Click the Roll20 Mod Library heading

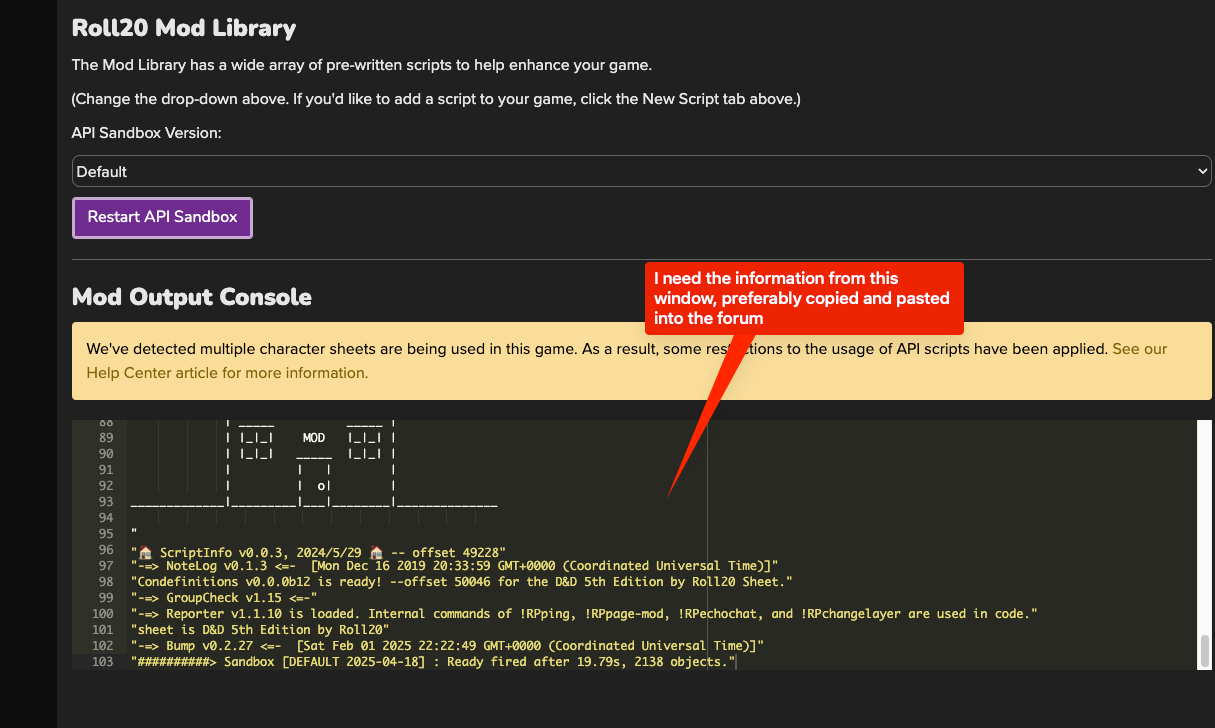pos(184,28)
